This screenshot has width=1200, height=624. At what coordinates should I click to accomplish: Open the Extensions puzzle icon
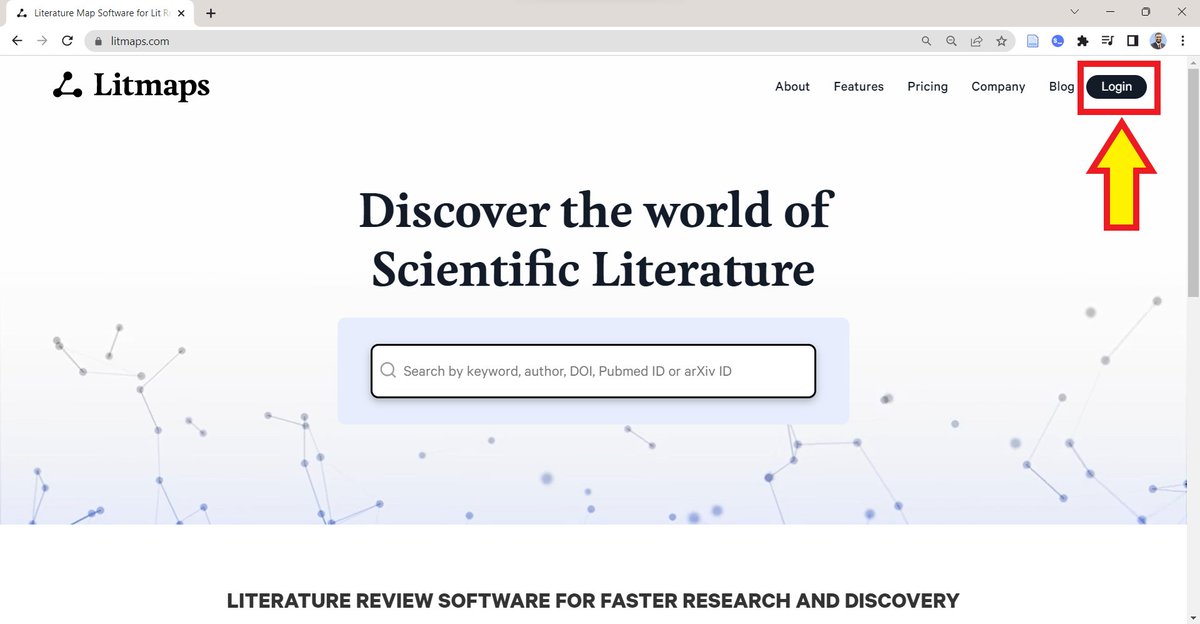click(x=1082, y=41)
